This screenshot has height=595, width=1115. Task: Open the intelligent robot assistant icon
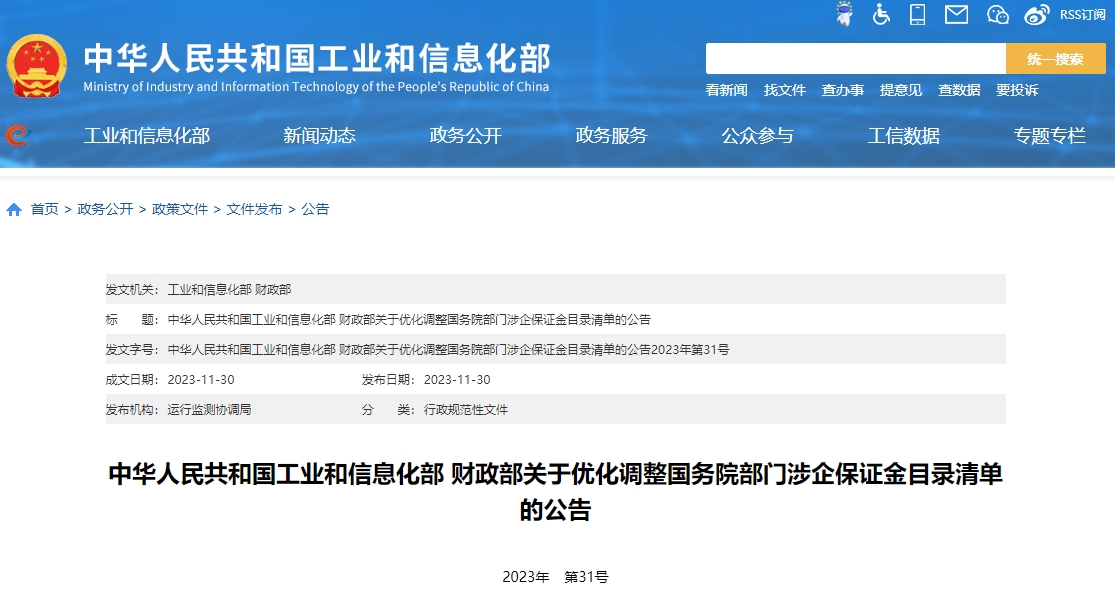[x=846, y=14]
